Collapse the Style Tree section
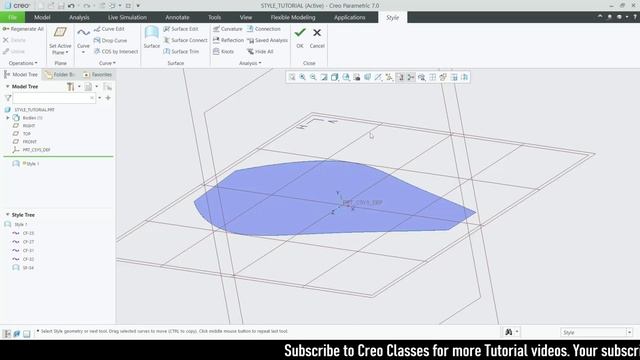 point(7,215)
